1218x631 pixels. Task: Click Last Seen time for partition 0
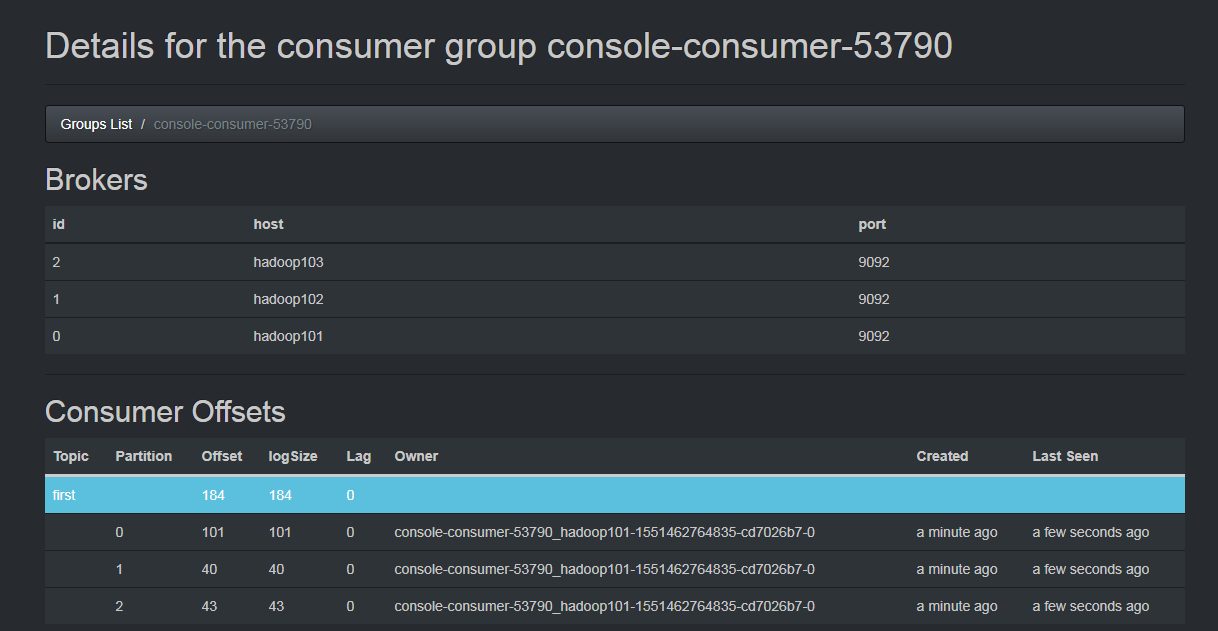(1091, 532)
